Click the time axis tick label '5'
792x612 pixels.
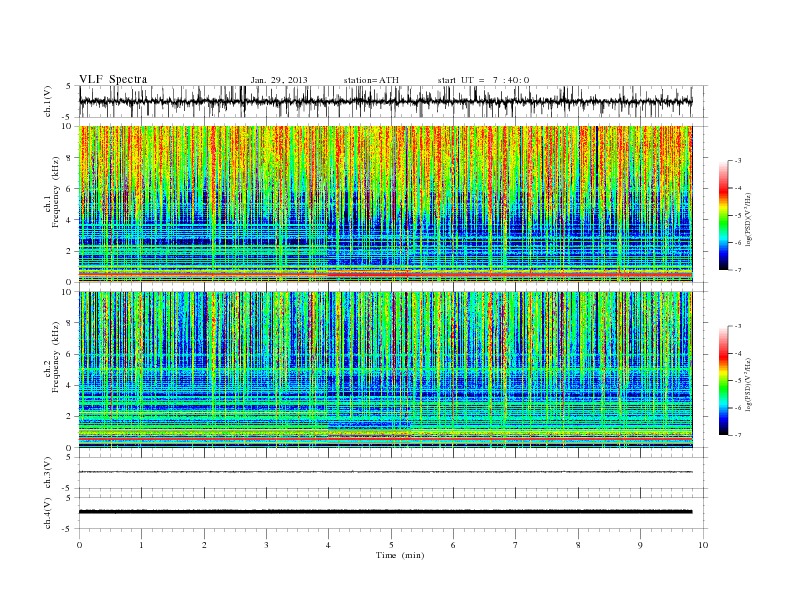[391, 545]
